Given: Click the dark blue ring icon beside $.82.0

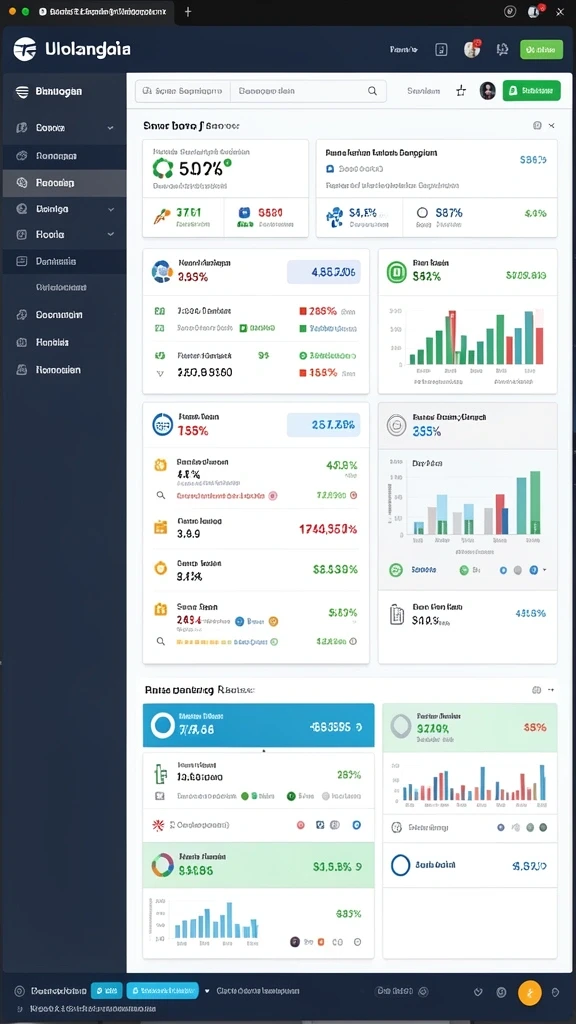Looking at the screenshot, I should tap(400, 865).
